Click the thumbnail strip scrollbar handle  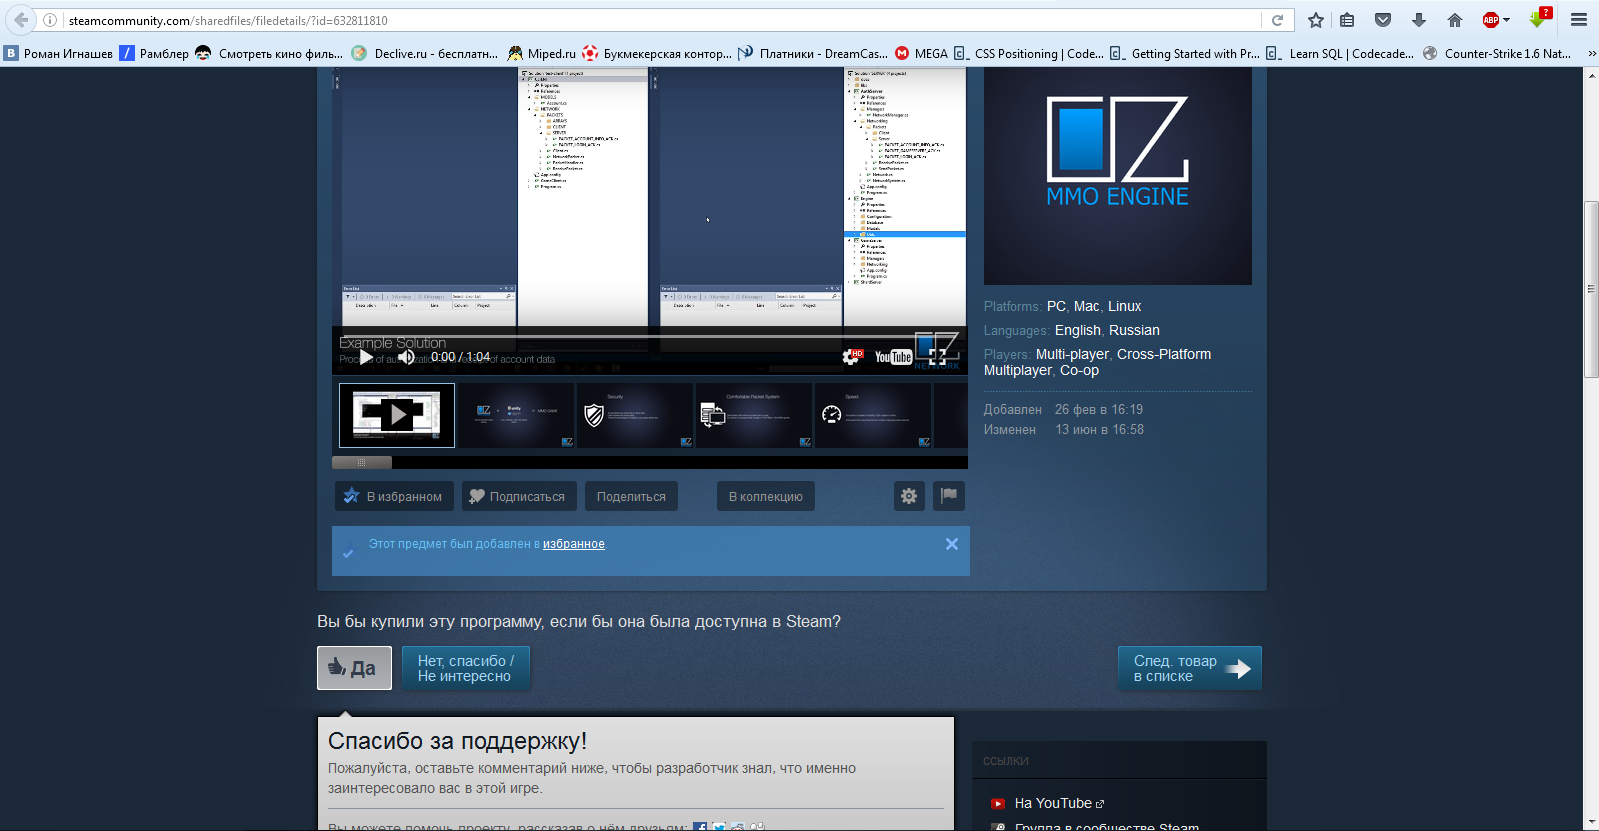pyautogui.click(x=362, y=462)
